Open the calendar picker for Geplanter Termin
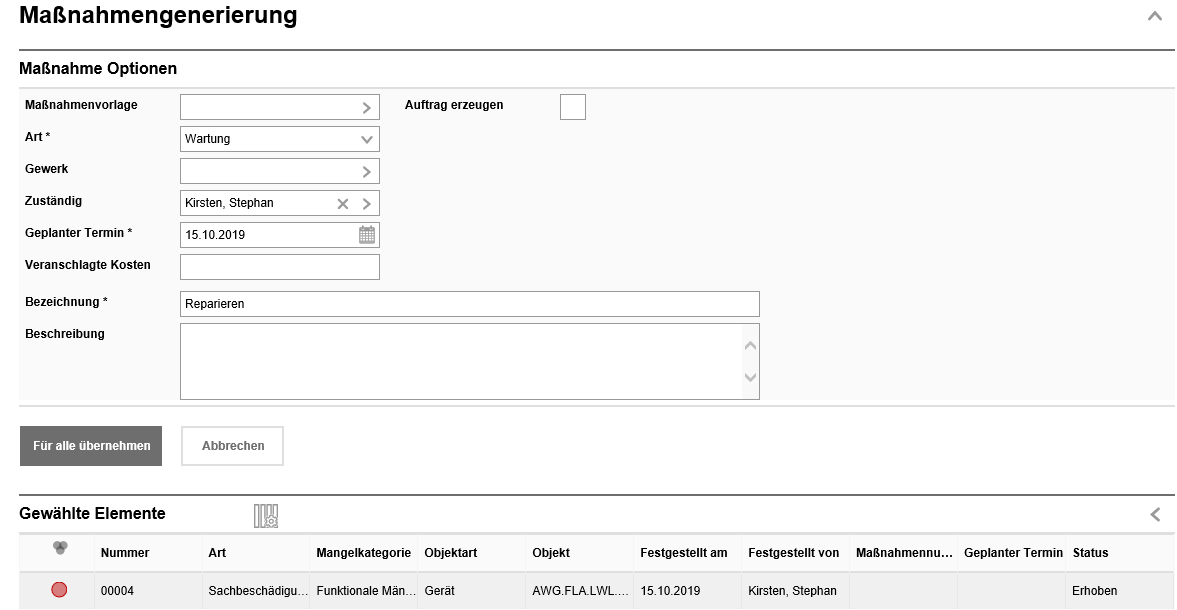Viewport: 1177px width, 610px height. pyautogui.click(x=367, y=235)
